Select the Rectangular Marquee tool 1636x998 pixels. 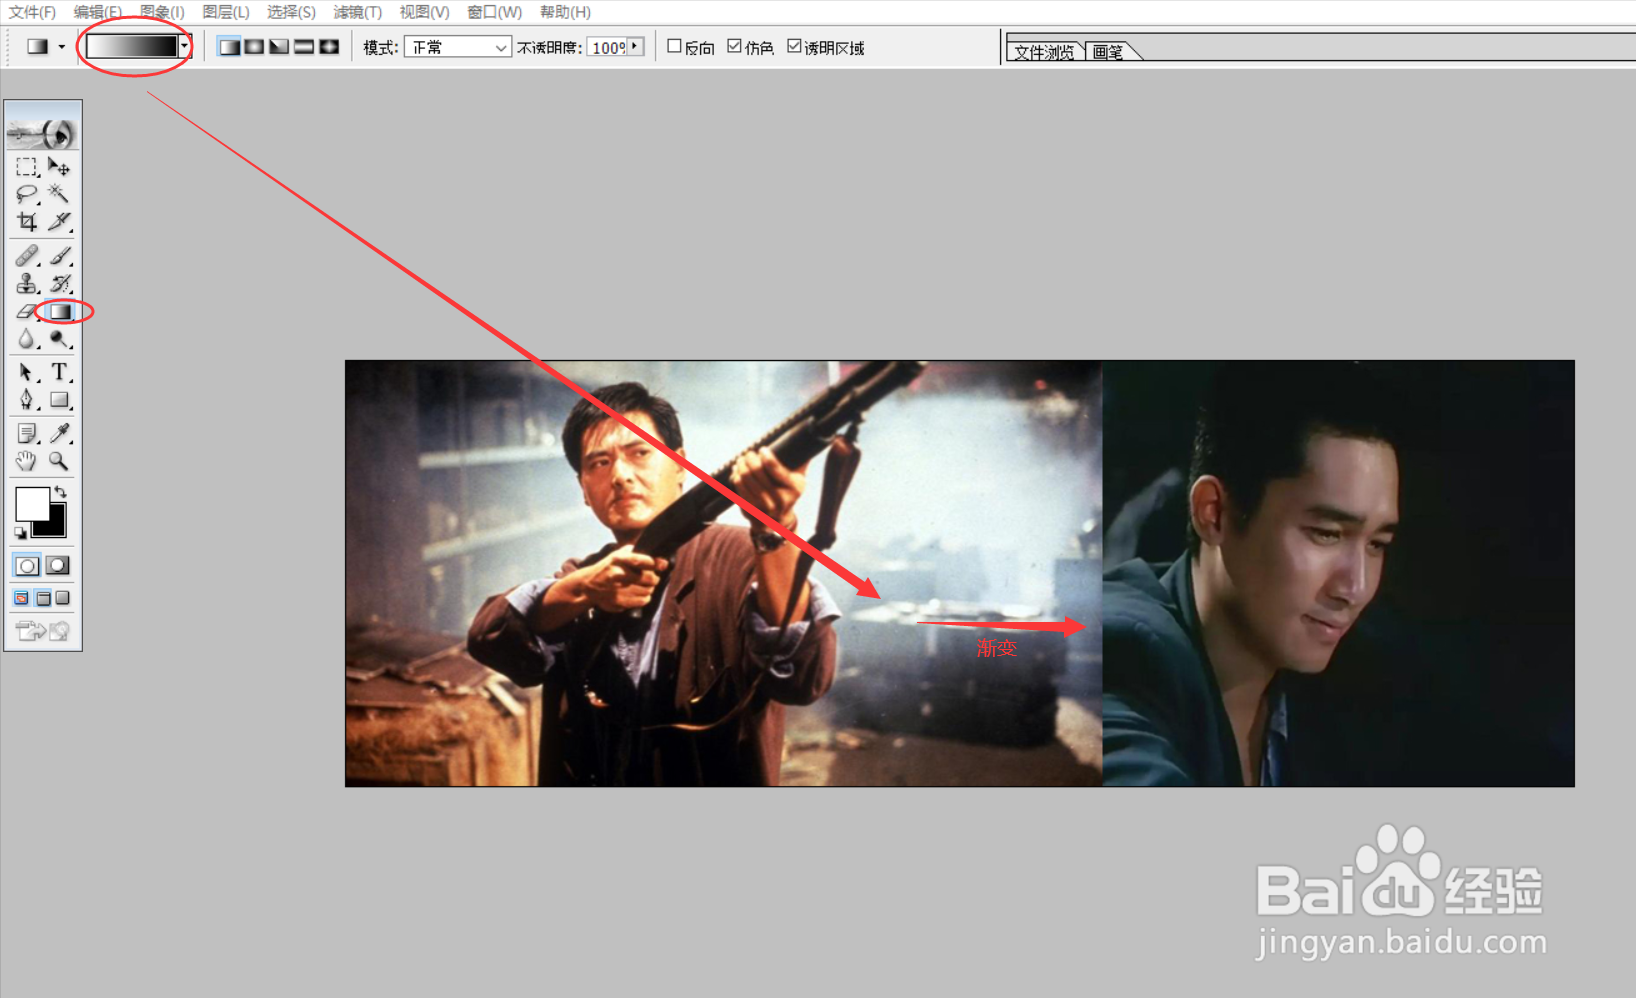[27, 167]
